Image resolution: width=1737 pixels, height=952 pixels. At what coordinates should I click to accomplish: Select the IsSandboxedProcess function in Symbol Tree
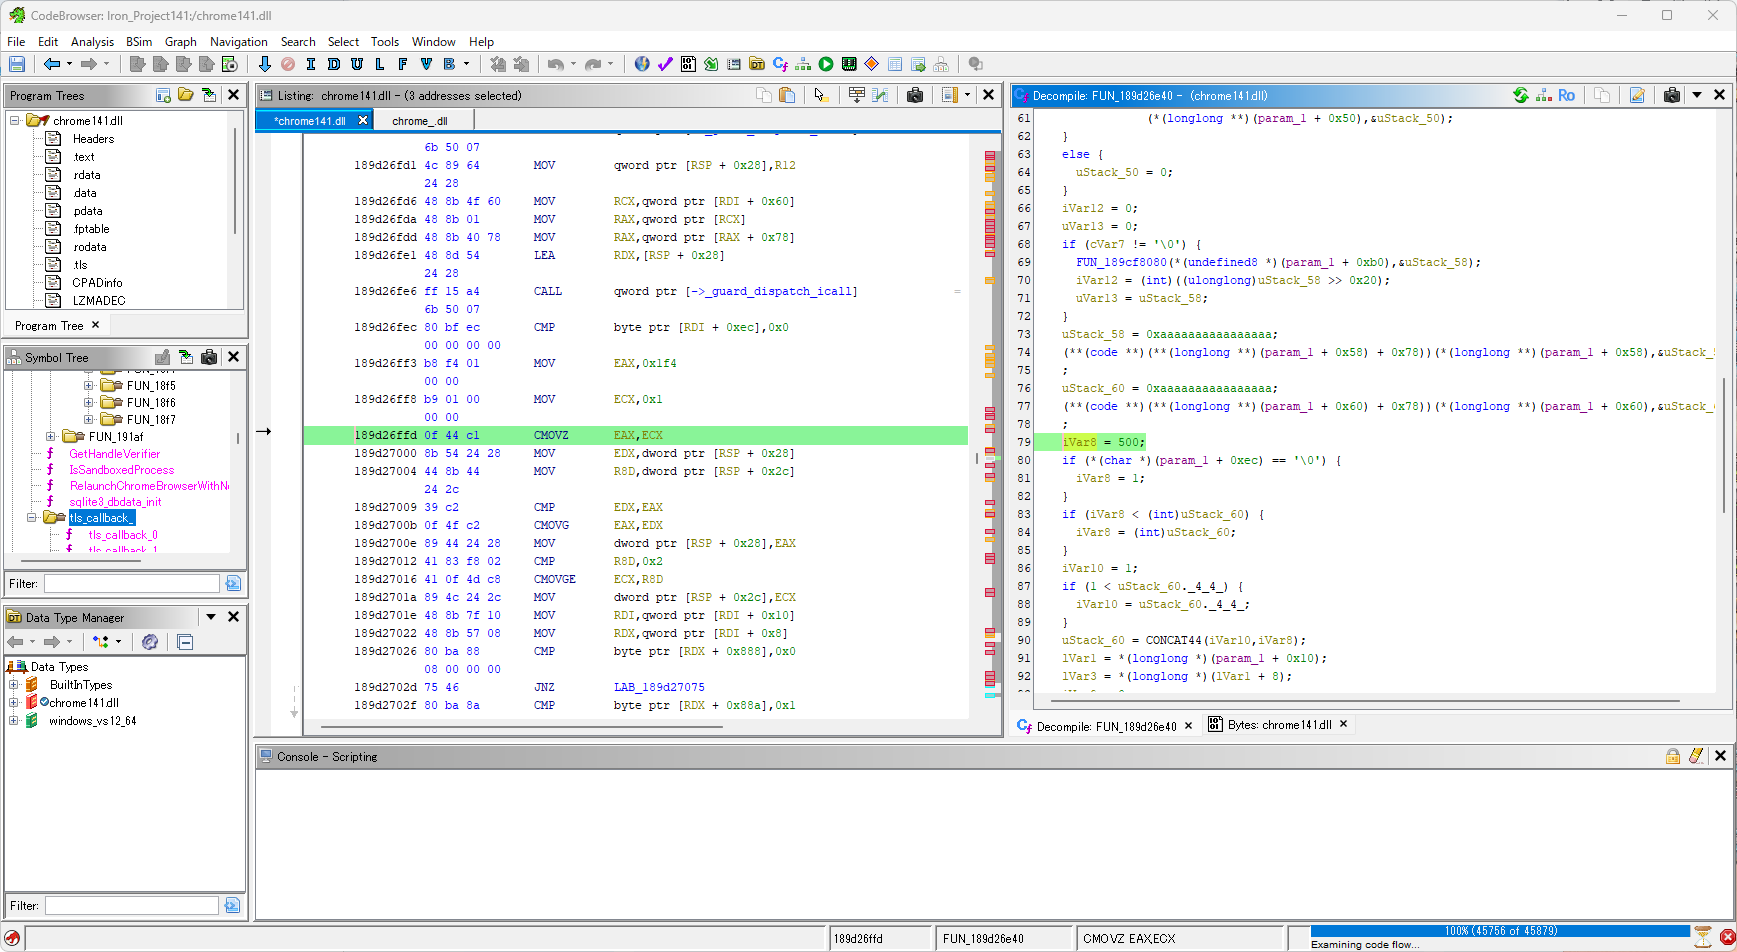coord(121,470)
